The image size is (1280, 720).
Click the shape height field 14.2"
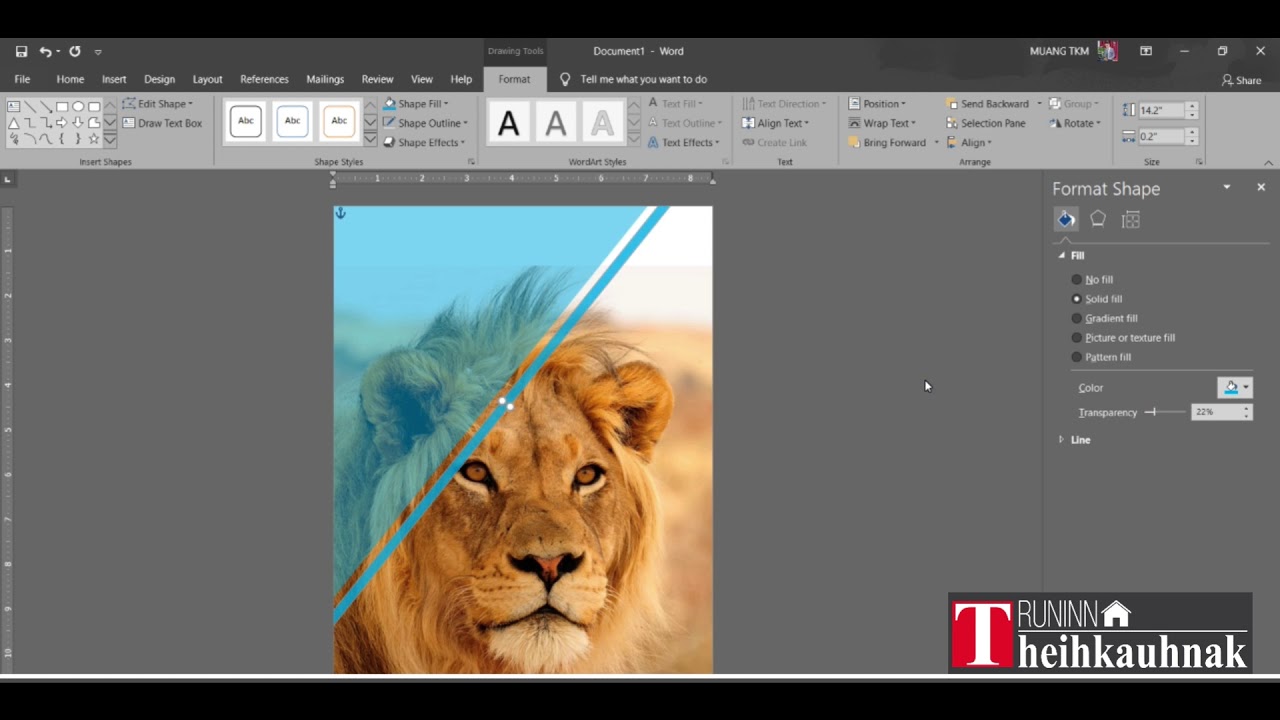1161,111
